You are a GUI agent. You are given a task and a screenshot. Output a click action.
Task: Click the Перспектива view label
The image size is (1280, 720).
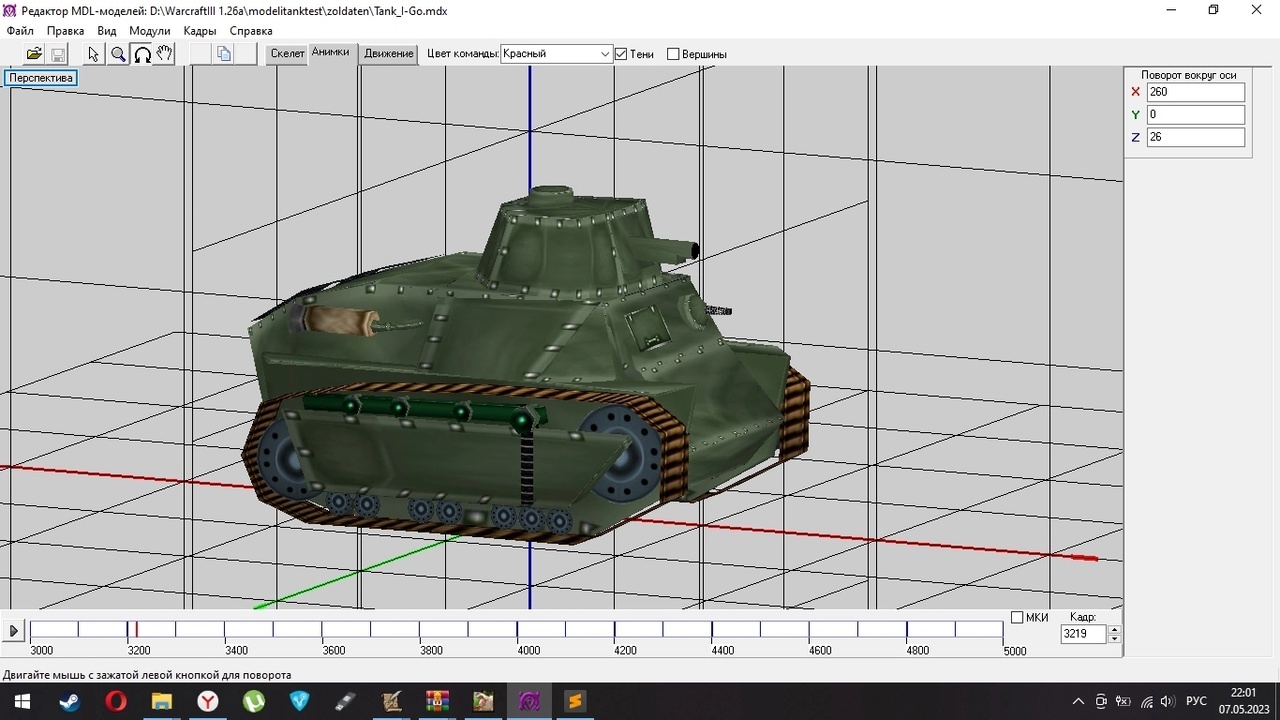[x=41, y=77]
